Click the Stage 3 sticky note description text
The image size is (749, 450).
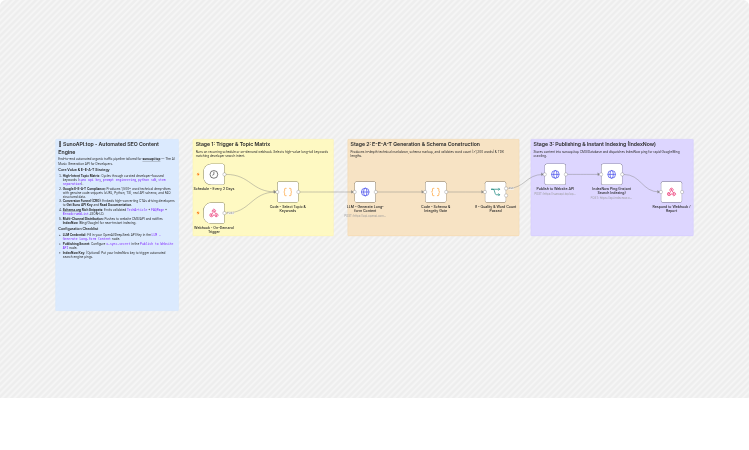click(606, 154)
